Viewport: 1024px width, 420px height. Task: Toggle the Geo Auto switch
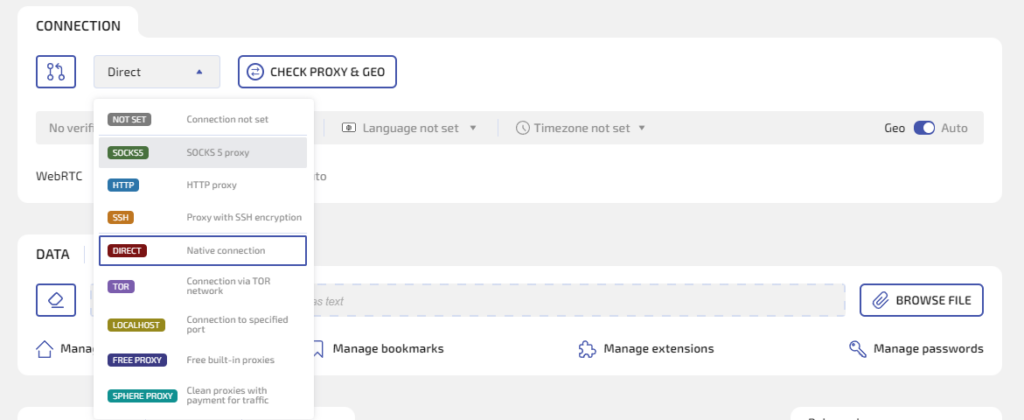click(923, 128)
